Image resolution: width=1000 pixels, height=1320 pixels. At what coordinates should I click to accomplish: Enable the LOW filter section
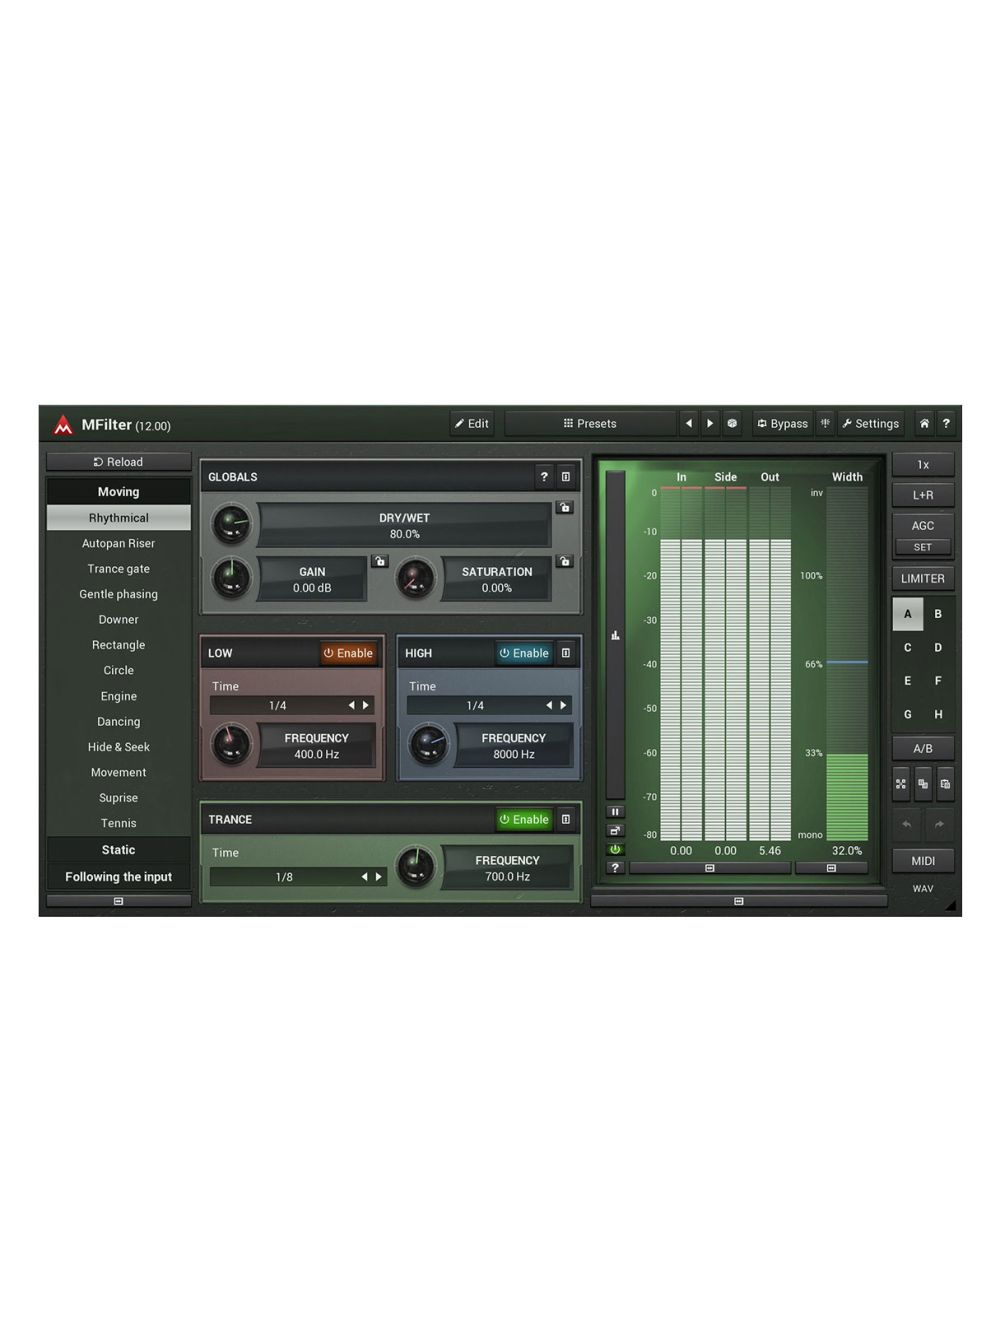[x=349, y=653]
